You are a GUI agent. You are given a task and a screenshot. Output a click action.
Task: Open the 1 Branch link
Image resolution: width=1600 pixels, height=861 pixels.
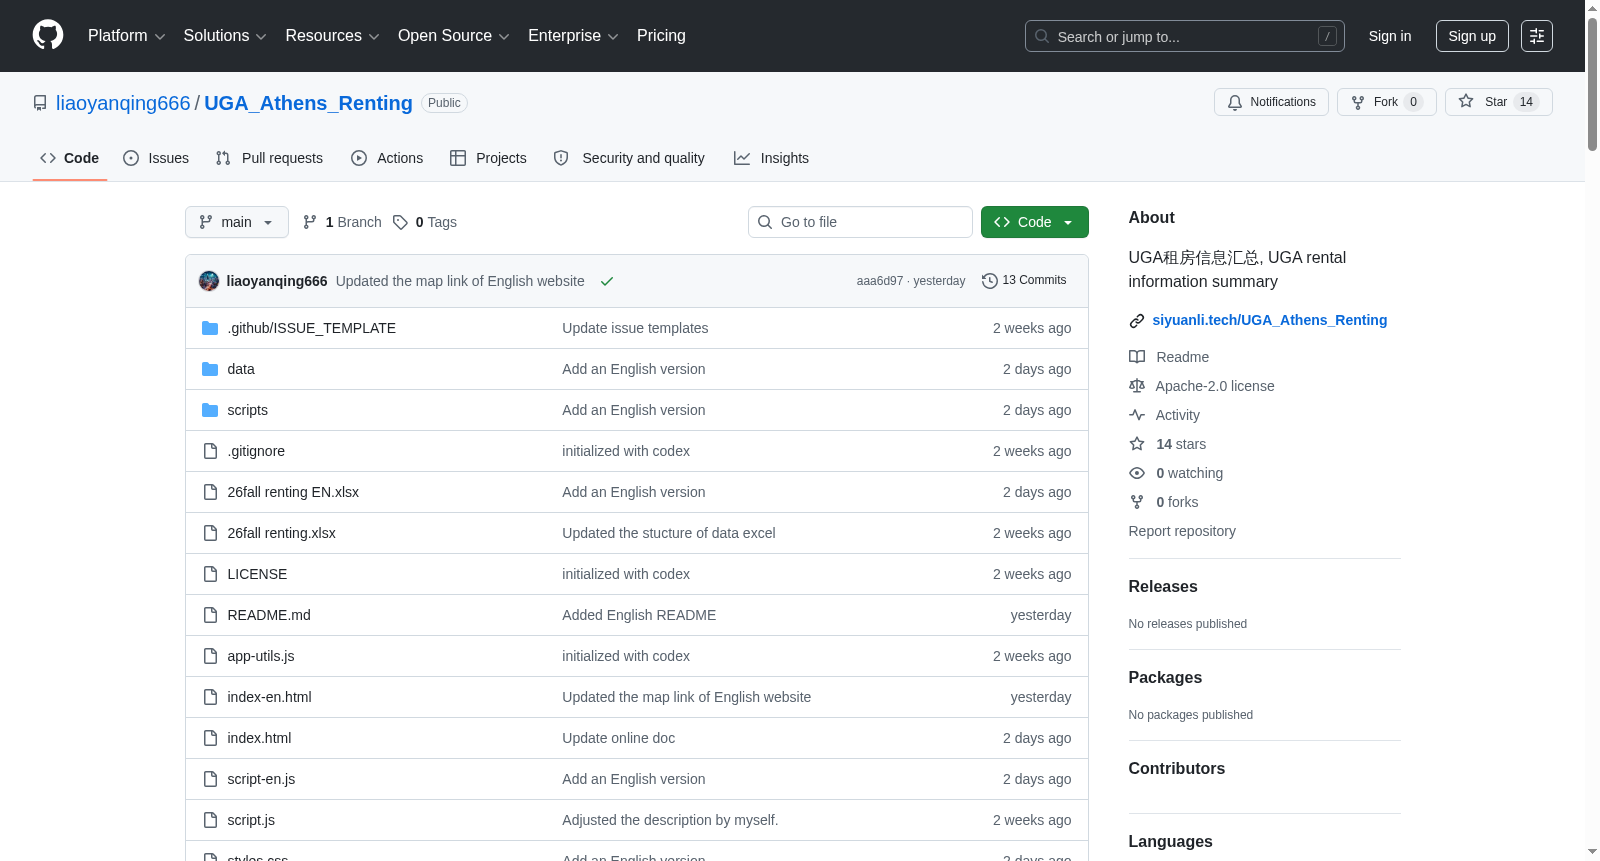pos(342,222)
